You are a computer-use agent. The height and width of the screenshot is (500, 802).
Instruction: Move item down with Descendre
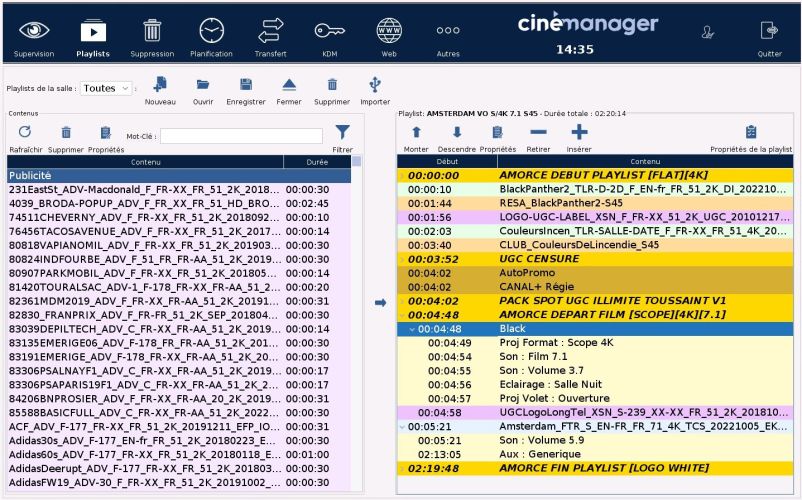pyautogui.click(x=457, y=132)
